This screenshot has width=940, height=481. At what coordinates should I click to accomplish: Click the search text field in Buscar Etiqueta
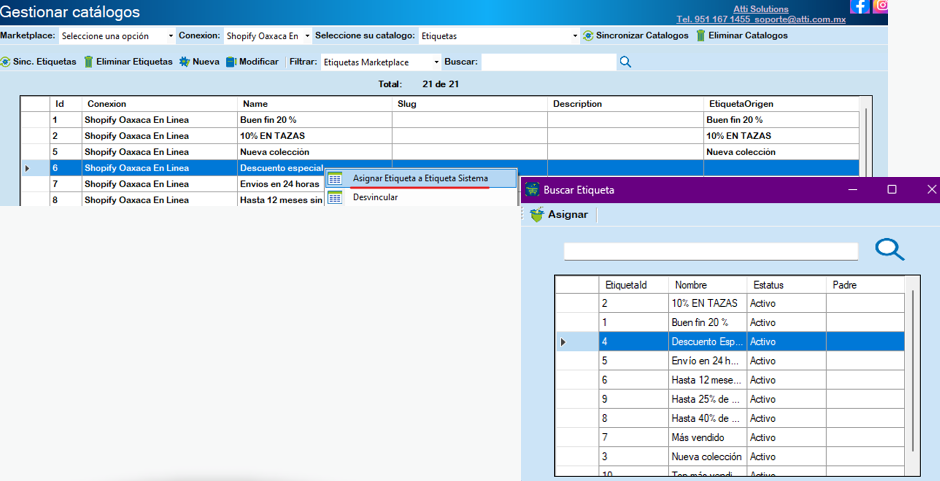tap(710, 251)
